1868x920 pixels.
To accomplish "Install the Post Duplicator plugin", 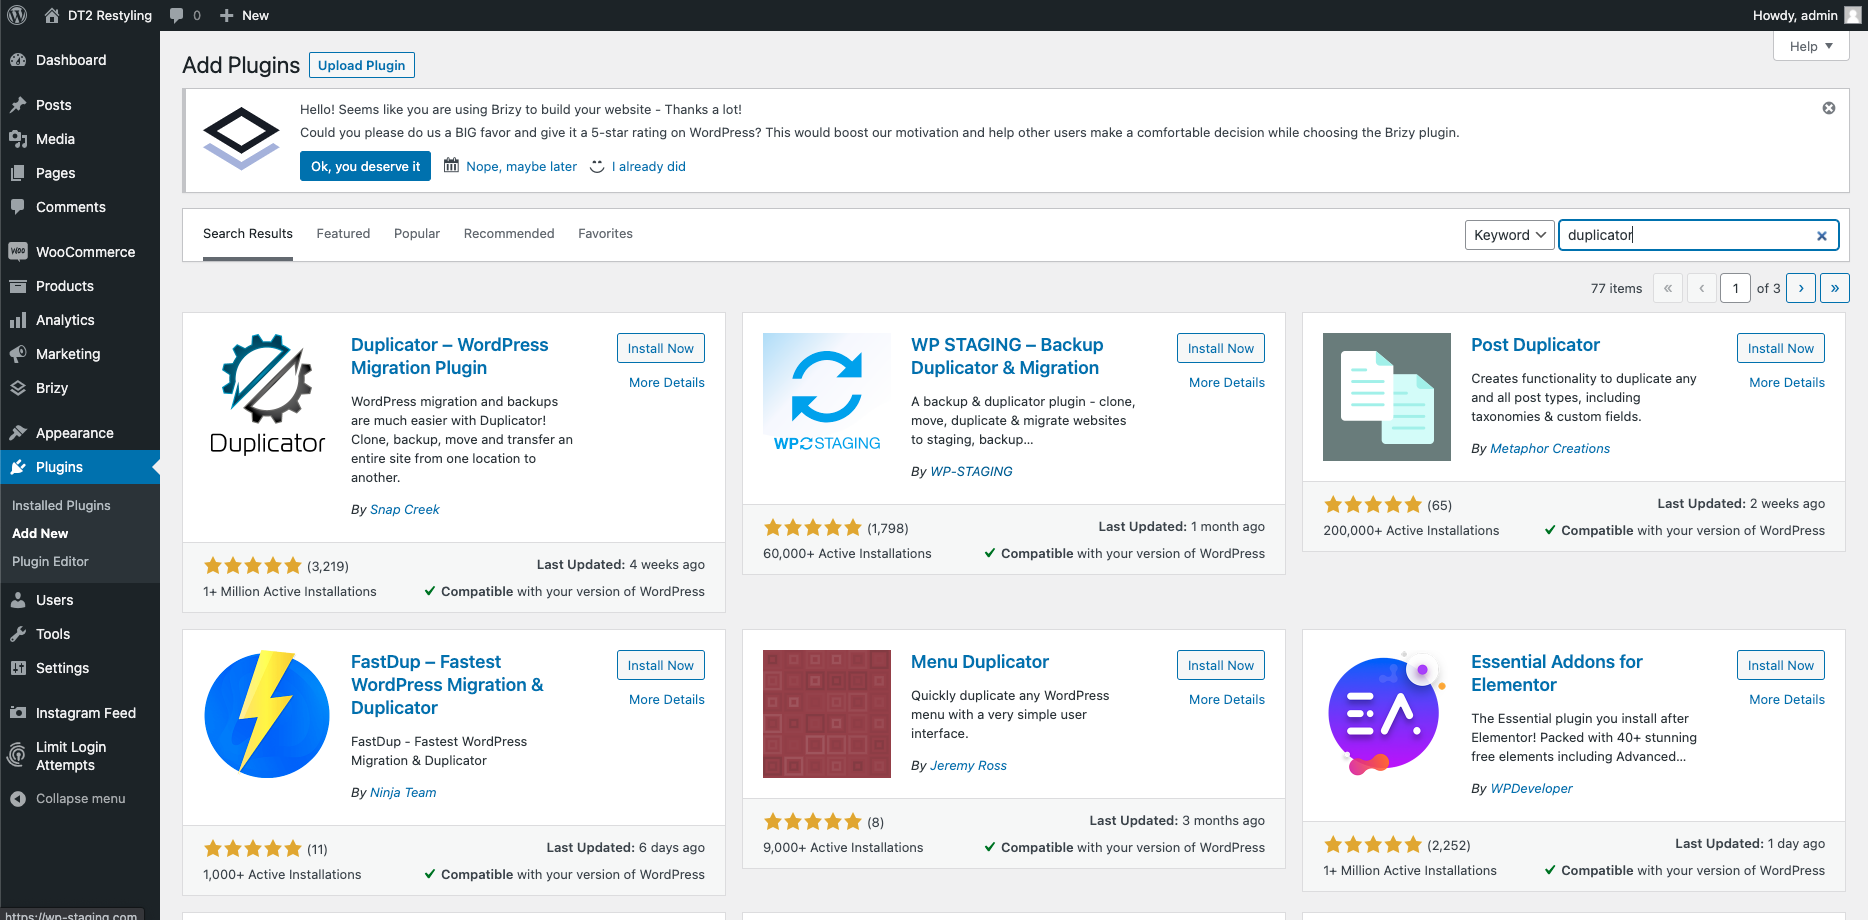I will (1780, 348).
